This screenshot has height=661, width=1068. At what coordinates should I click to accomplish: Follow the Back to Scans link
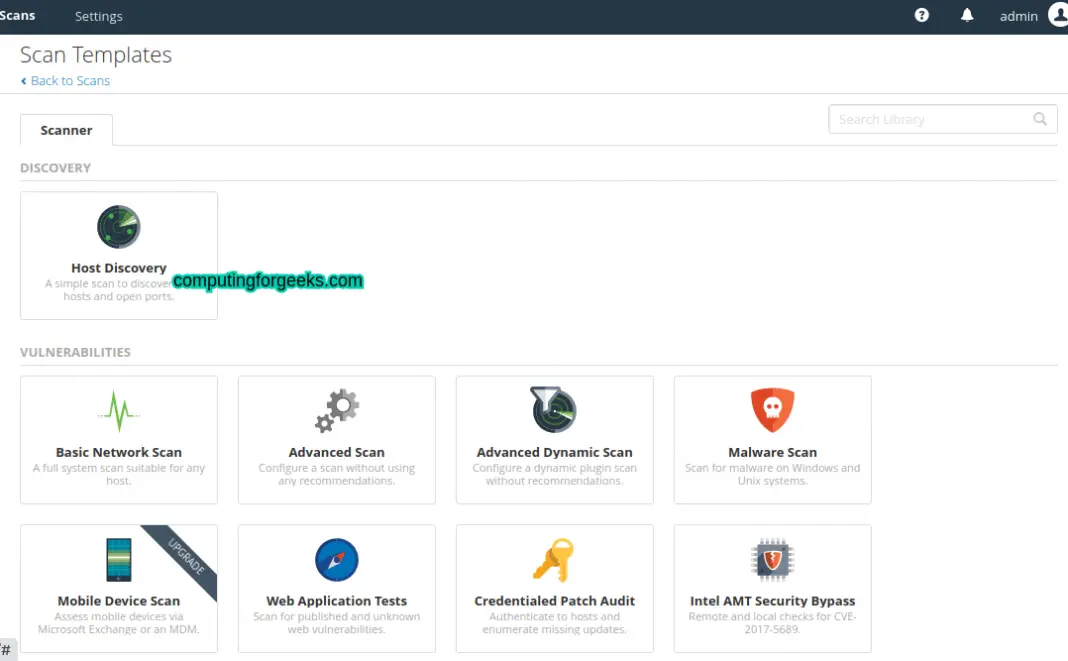tap(65, 80)
